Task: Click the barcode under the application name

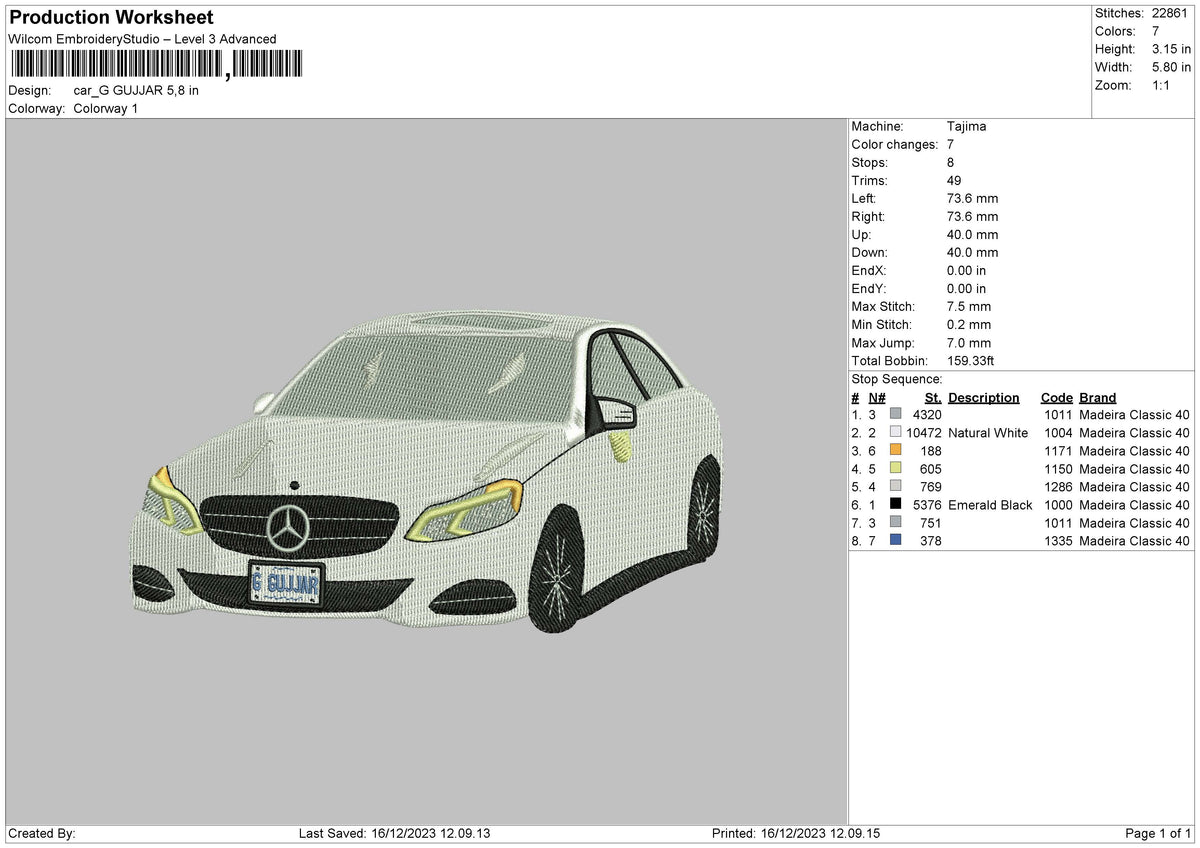Action: pos(155,66)
